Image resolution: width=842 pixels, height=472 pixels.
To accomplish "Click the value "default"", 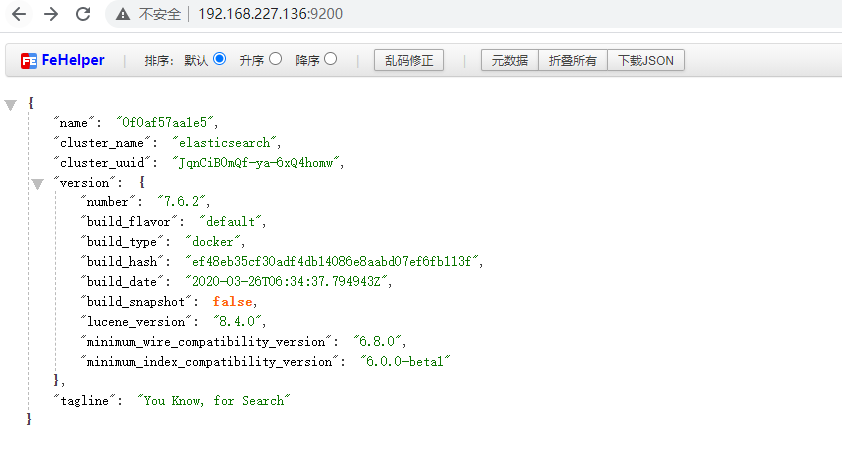I will (x=230, y=222).
